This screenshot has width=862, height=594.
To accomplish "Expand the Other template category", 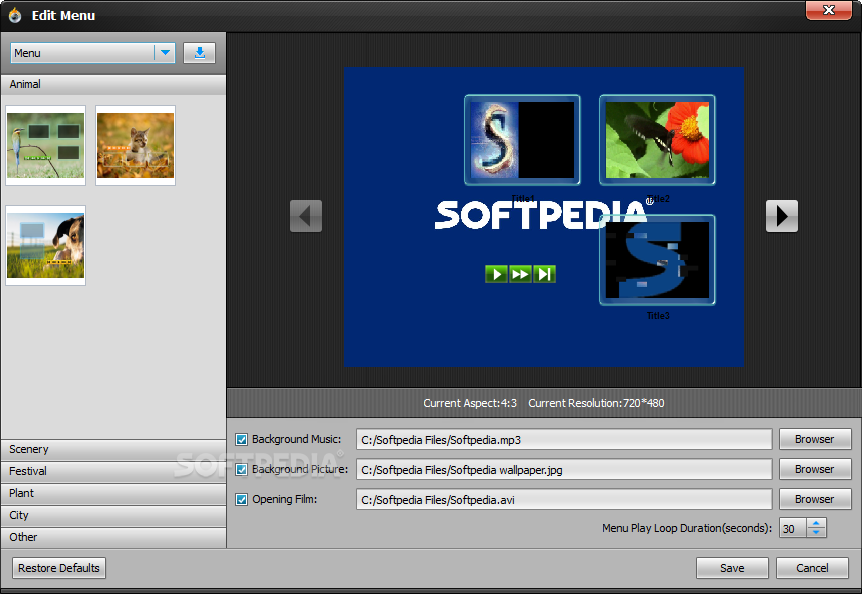I will point(113,537).
